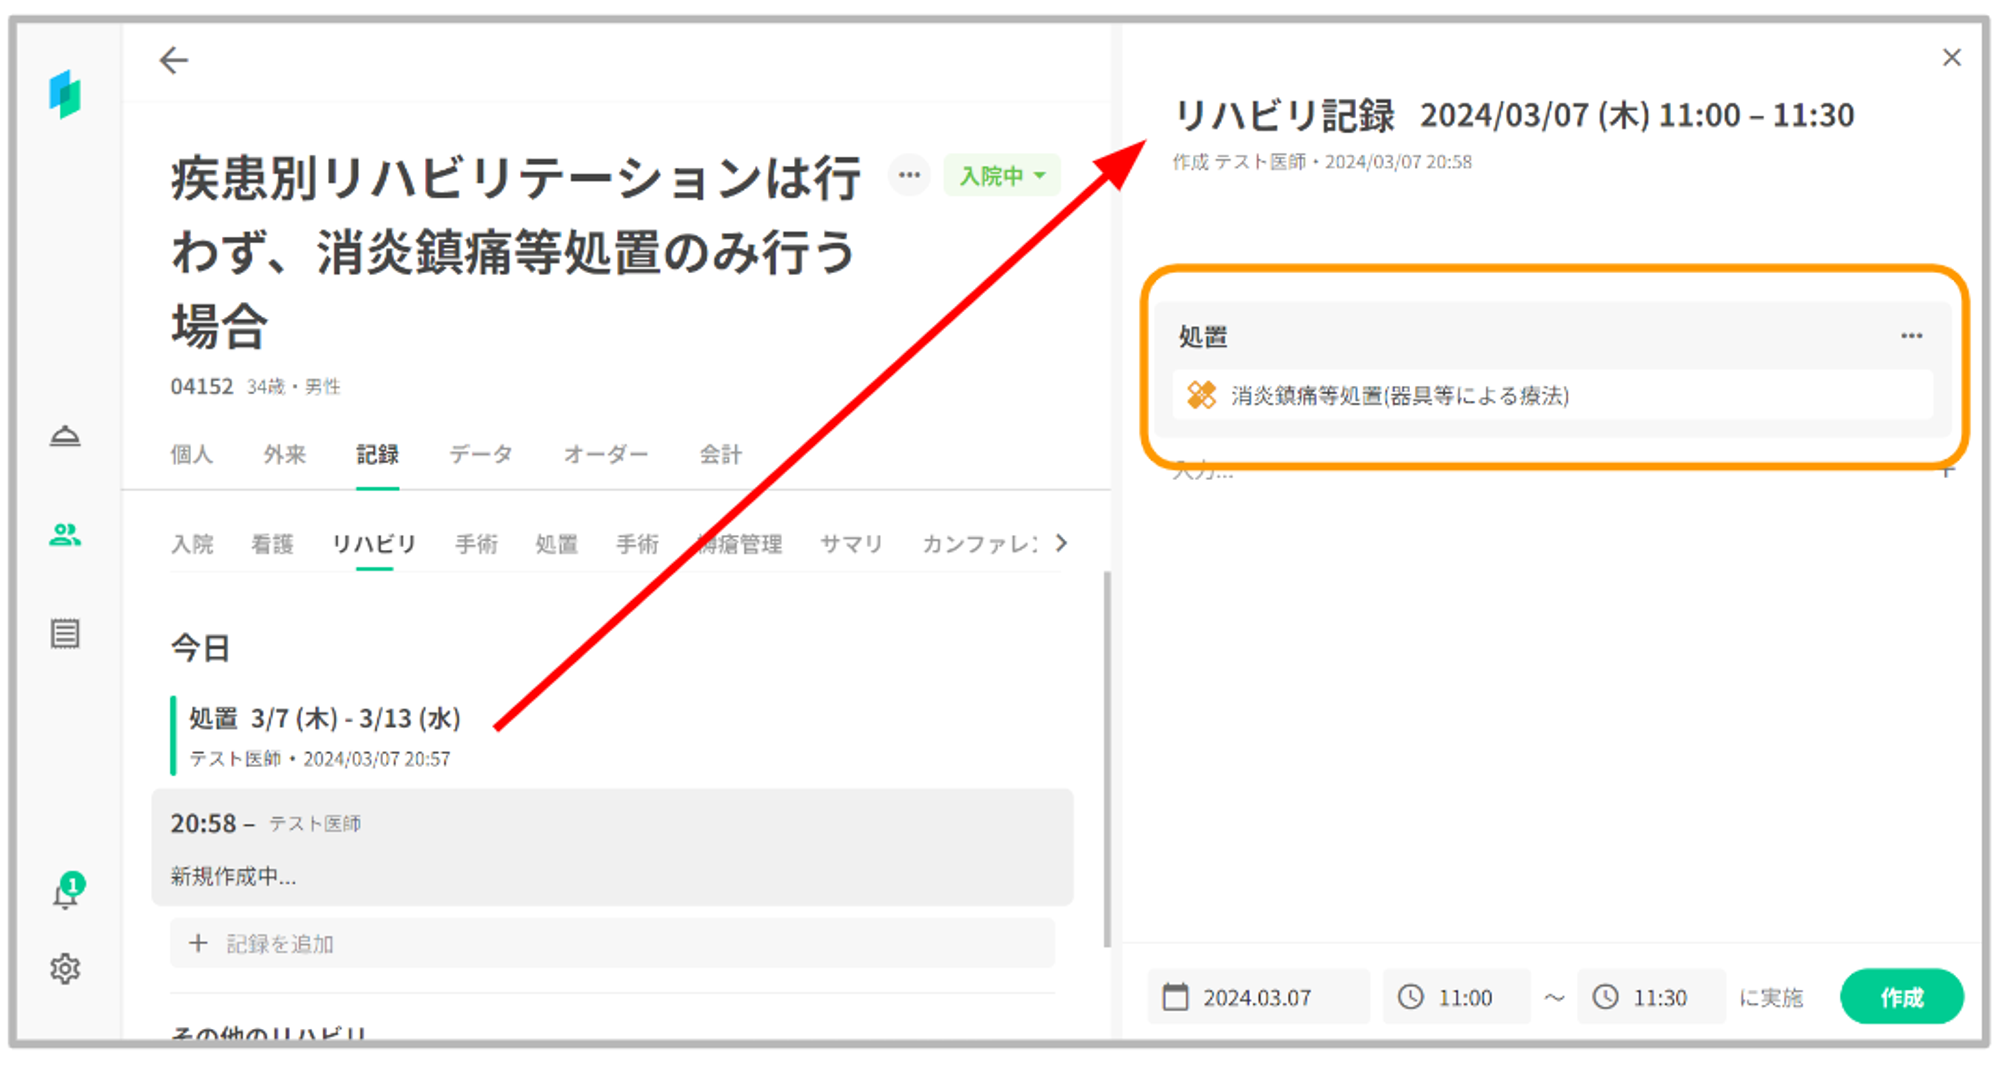Switch to the 個人 tab
Viewport: 2000px width, 1068px height.
(x=191, y=455)
